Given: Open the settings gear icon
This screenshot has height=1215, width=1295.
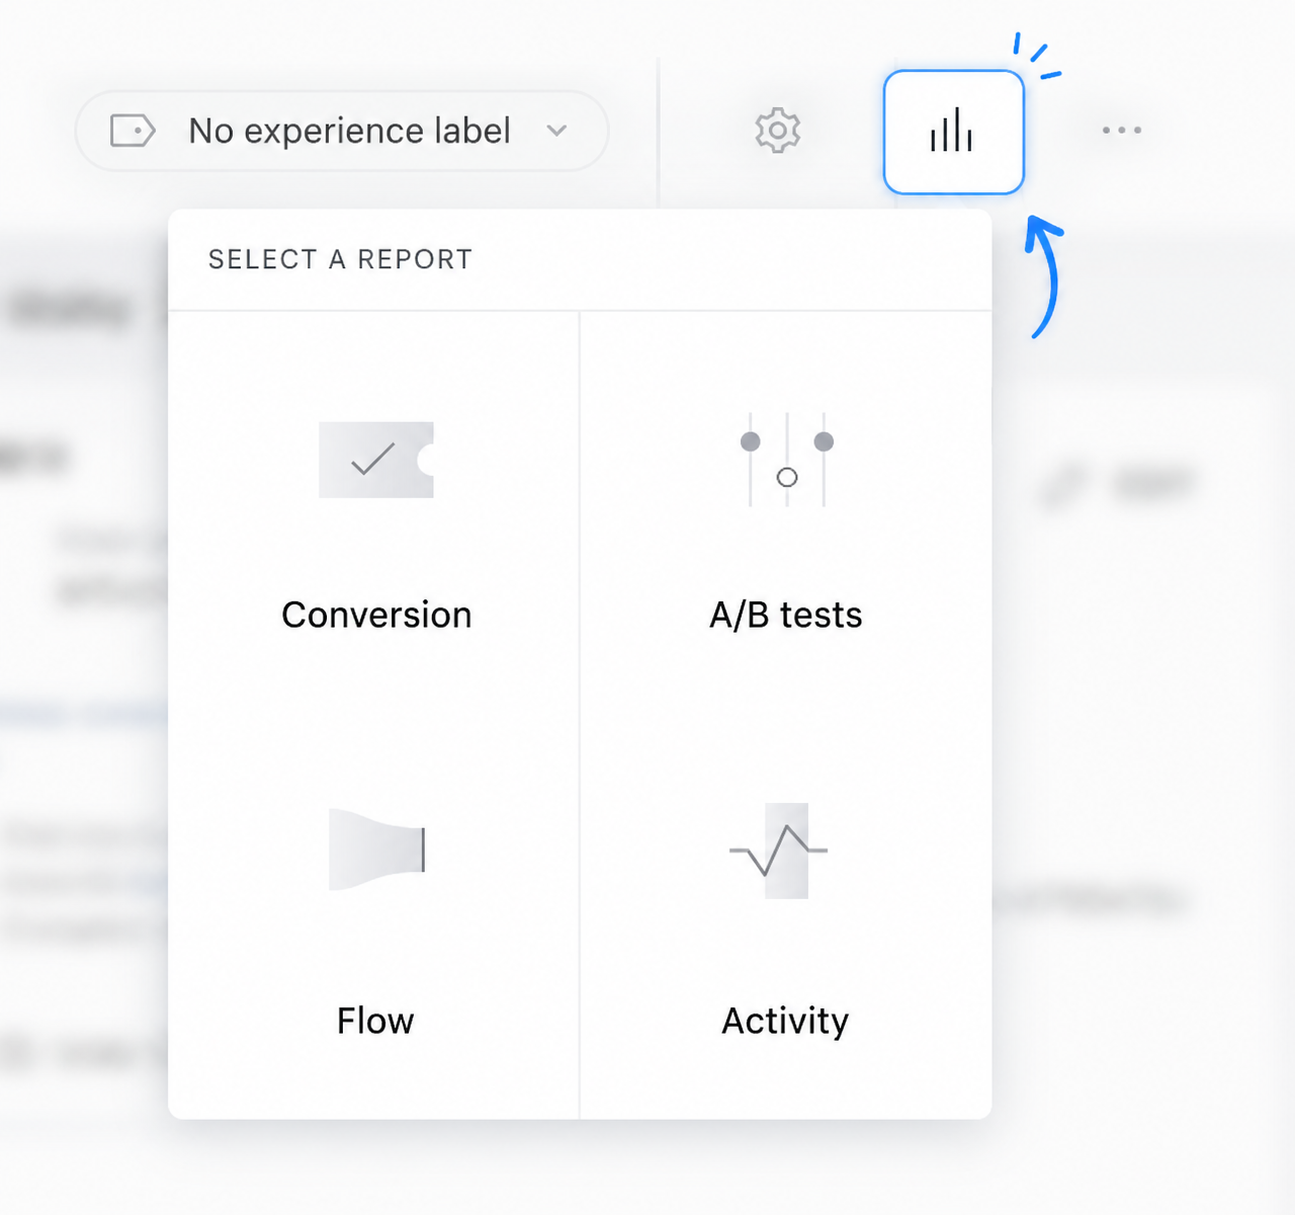Looking at the screenshot, I should coord(777,130).
